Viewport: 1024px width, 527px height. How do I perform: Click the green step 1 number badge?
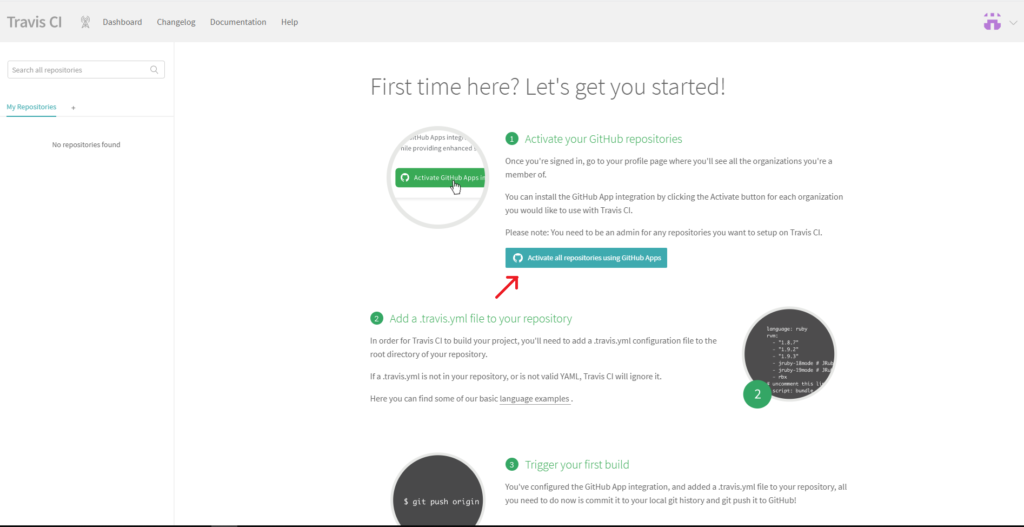point(512,139)
